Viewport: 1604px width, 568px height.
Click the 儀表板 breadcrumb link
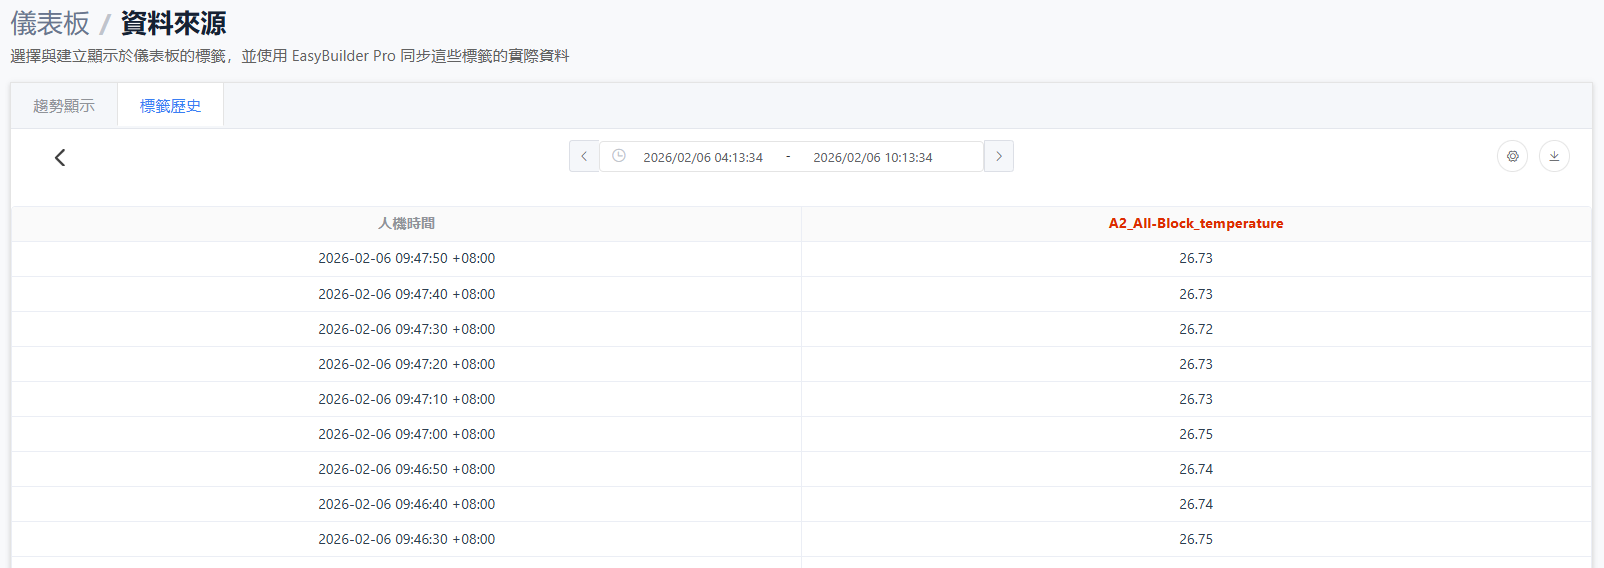tap(50, 23)
